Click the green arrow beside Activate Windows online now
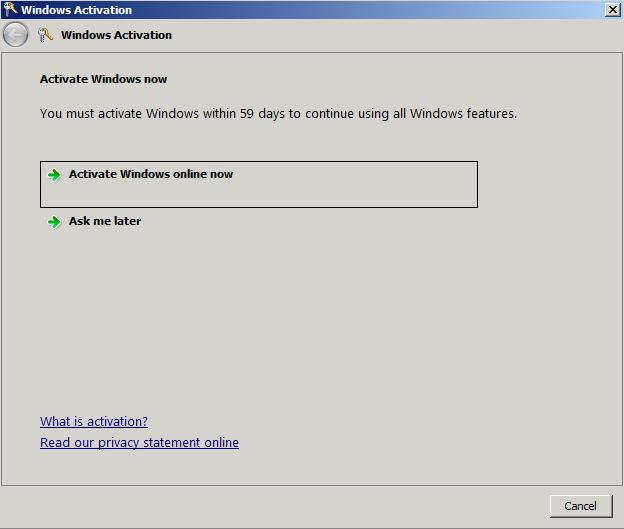Screen dimensions: 624x529 coord(54,175)
